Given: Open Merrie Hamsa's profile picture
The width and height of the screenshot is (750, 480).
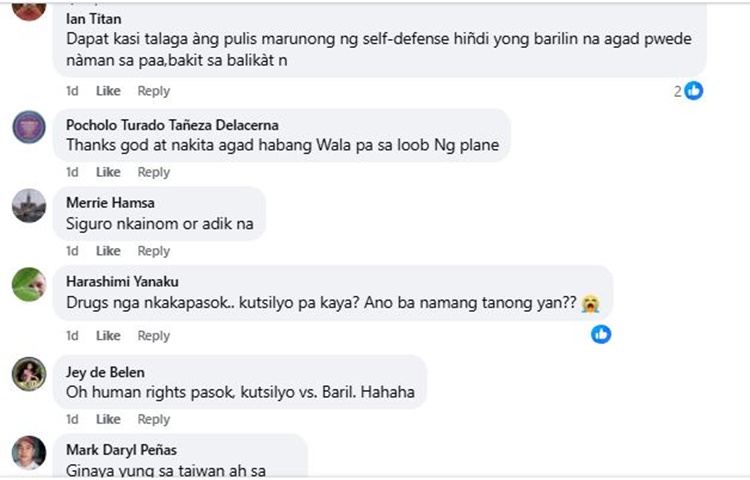Looking at the screenshot, I should click(x=29, y=206).
